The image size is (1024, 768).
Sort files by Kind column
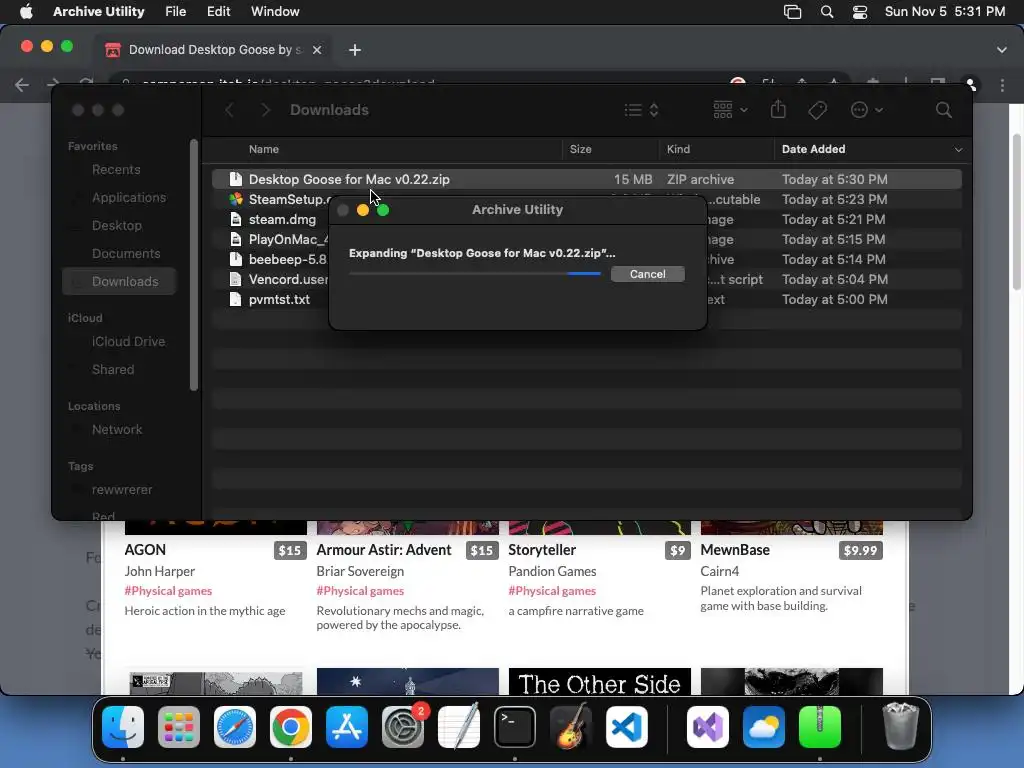coord(678,149)
